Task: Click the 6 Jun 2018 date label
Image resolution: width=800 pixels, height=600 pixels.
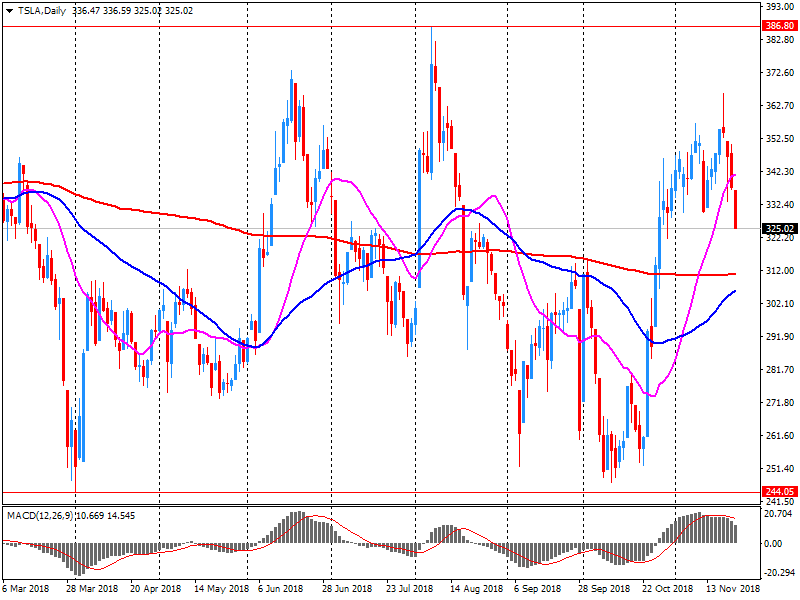Action: pos(281,588)
